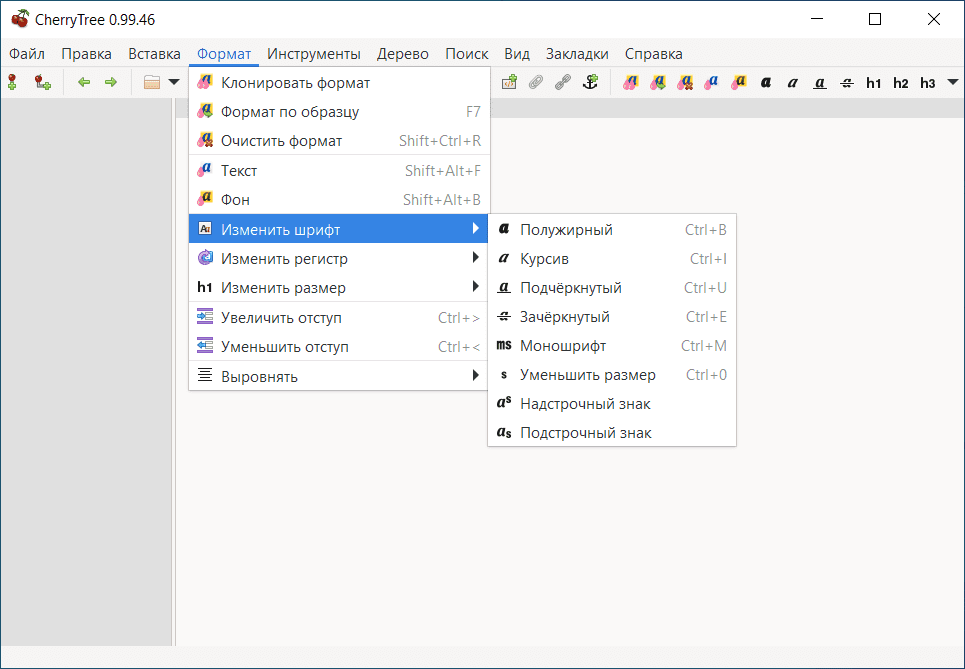Apply Зачёркнутый from the font submenu
Screen dimensions: 965x669
[x=612, y=316]
